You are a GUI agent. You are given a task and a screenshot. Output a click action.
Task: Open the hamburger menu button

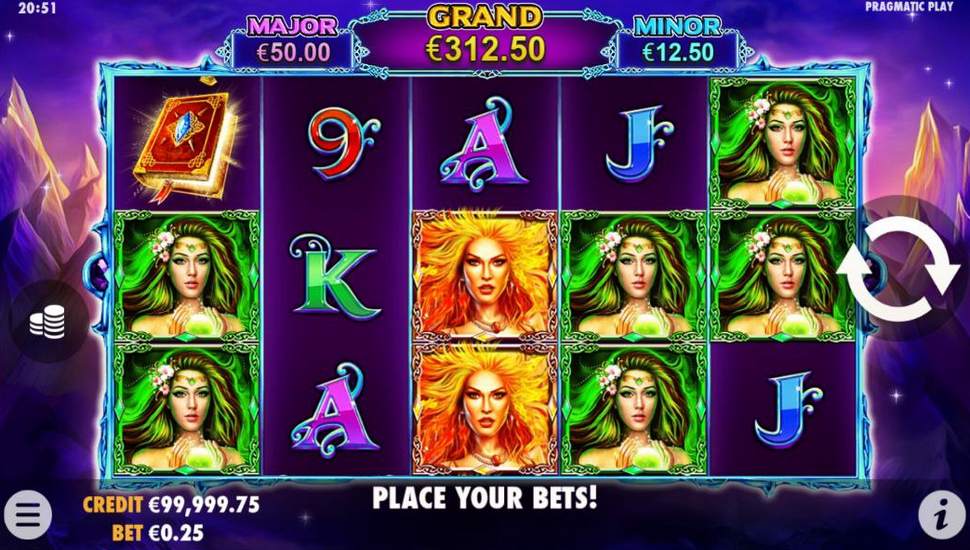click(x=27, y=515)
